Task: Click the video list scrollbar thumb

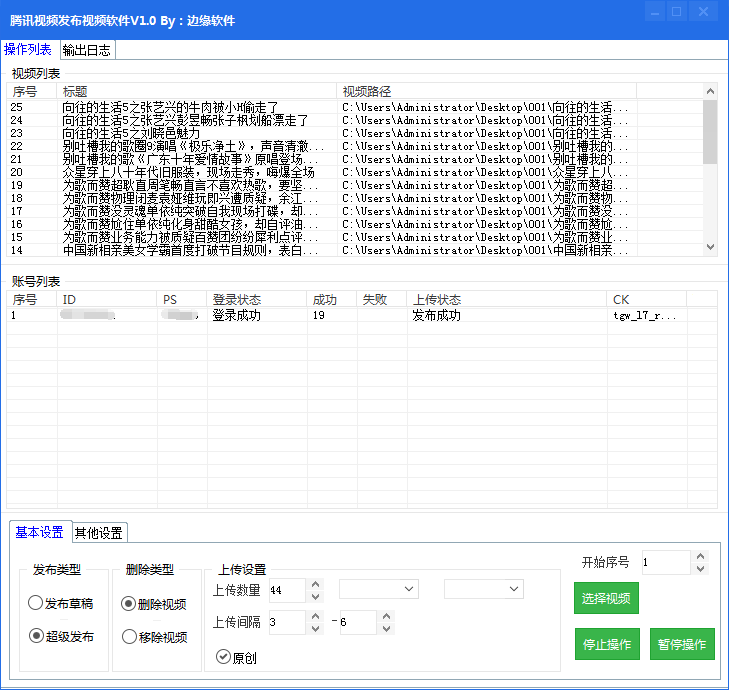Action: pos(710,132)
